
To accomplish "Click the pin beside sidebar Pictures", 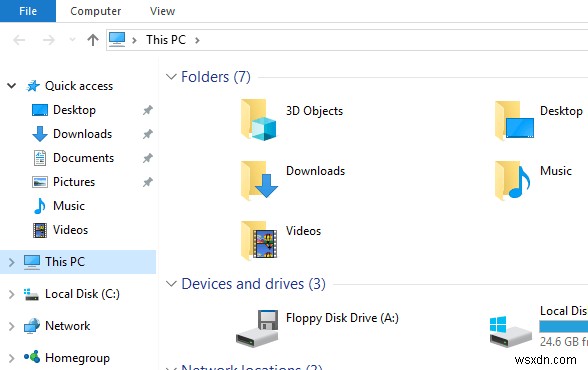I will pyautogui.click(x=147, y=182).
